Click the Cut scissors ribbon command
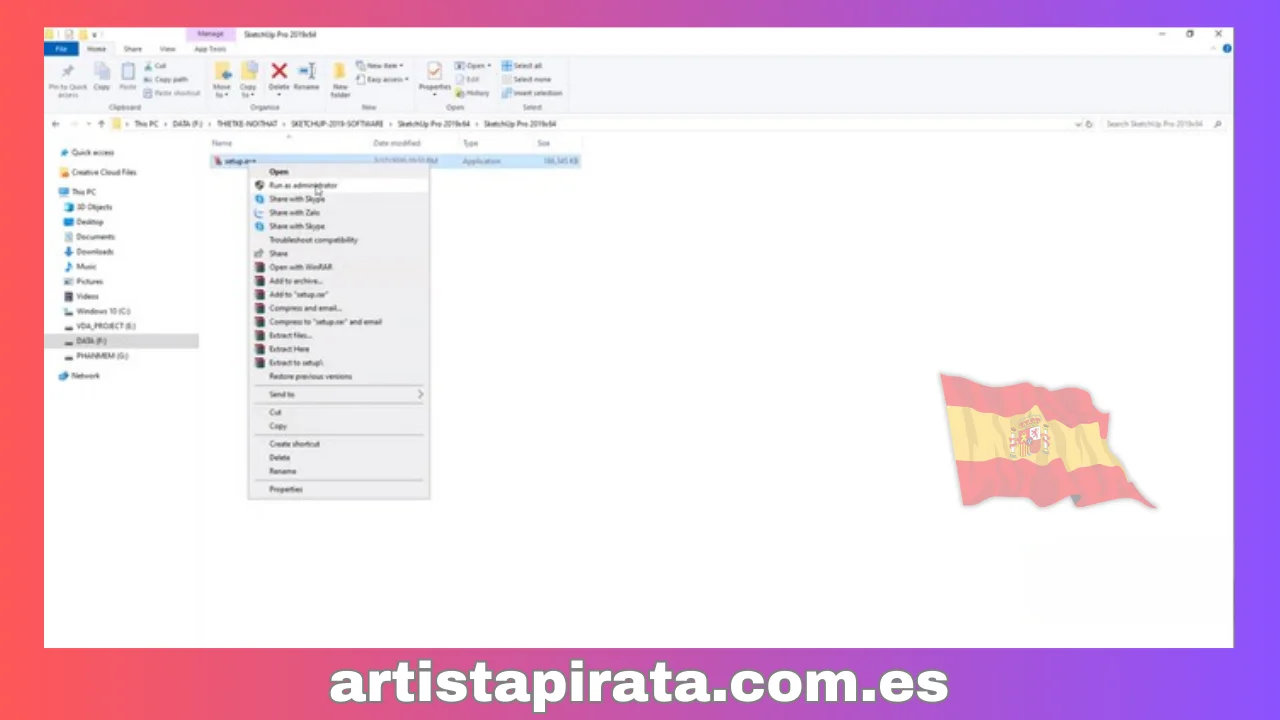Viewport: 1280px width, 720px height. coord(155,66)
